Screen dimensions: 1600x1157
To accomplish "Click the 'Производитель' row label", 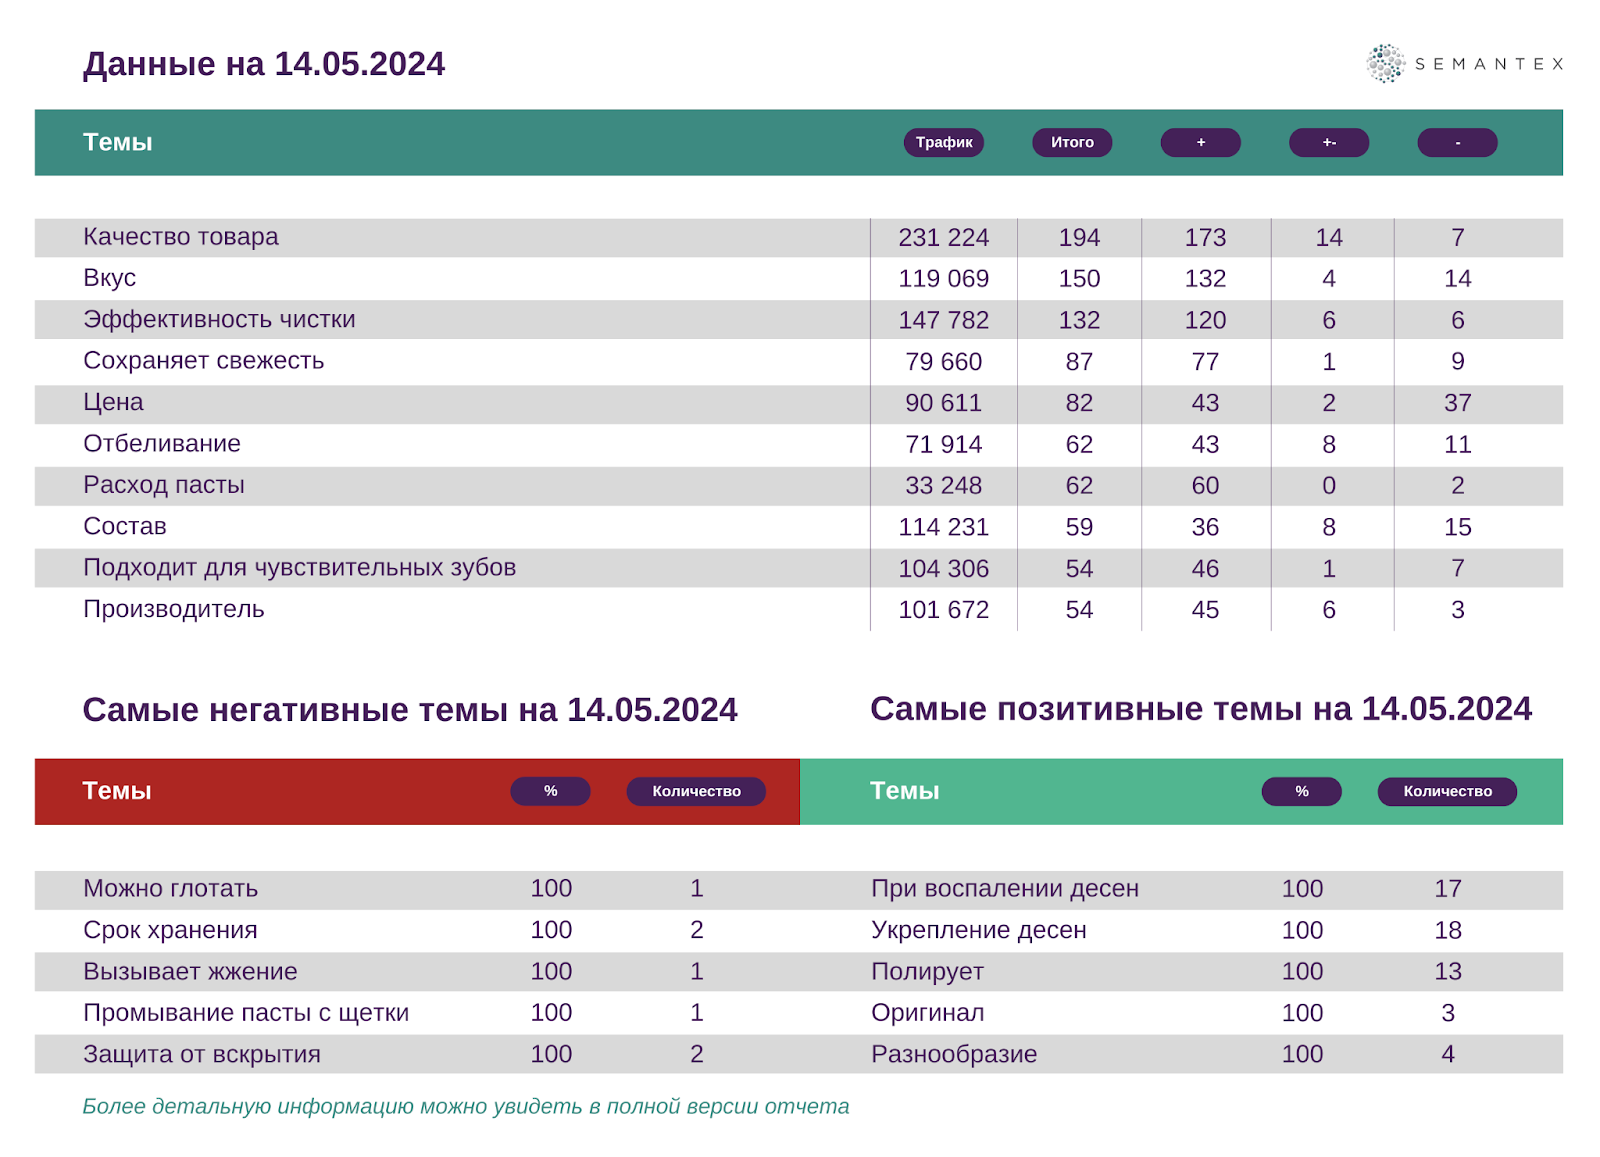I will [174, 609].
